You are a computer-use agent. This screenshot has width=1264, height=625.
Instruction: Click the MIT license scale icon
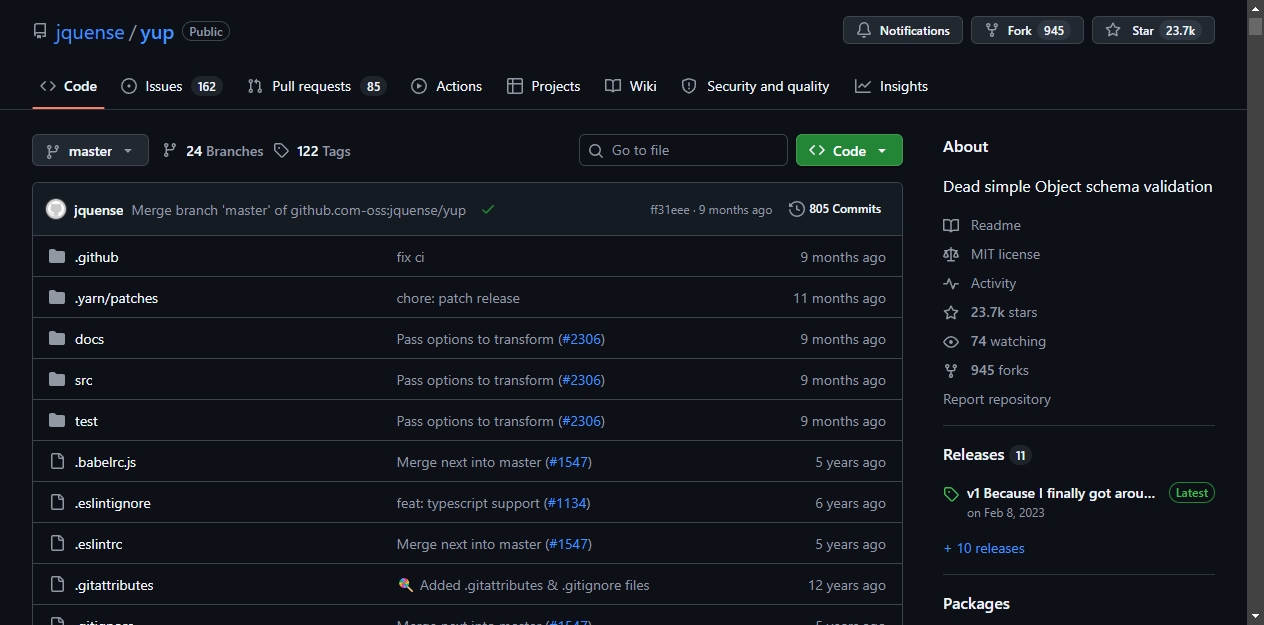point(951,254)
